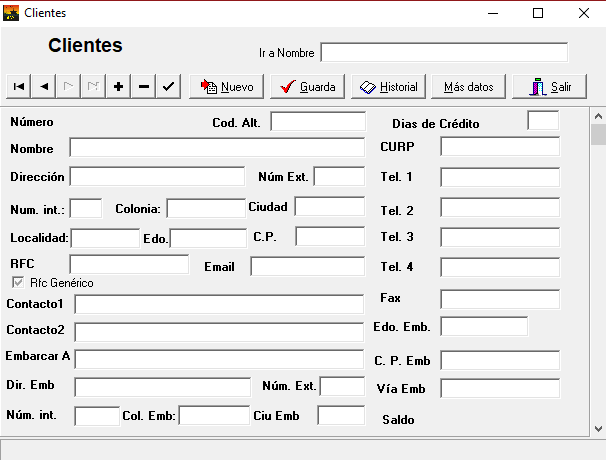This screenshot has width=606, height=460.
Task: Click the Clientes app icon in titlebar
Action: tap(12, 13)
